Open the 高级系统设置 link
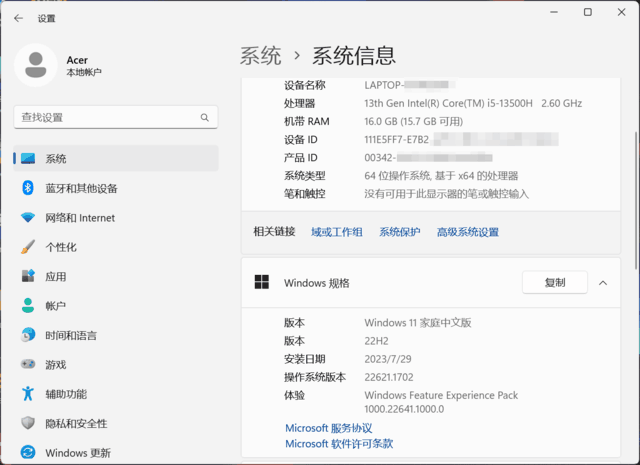Viewport: 640px width, 465px height. (468, 232)
